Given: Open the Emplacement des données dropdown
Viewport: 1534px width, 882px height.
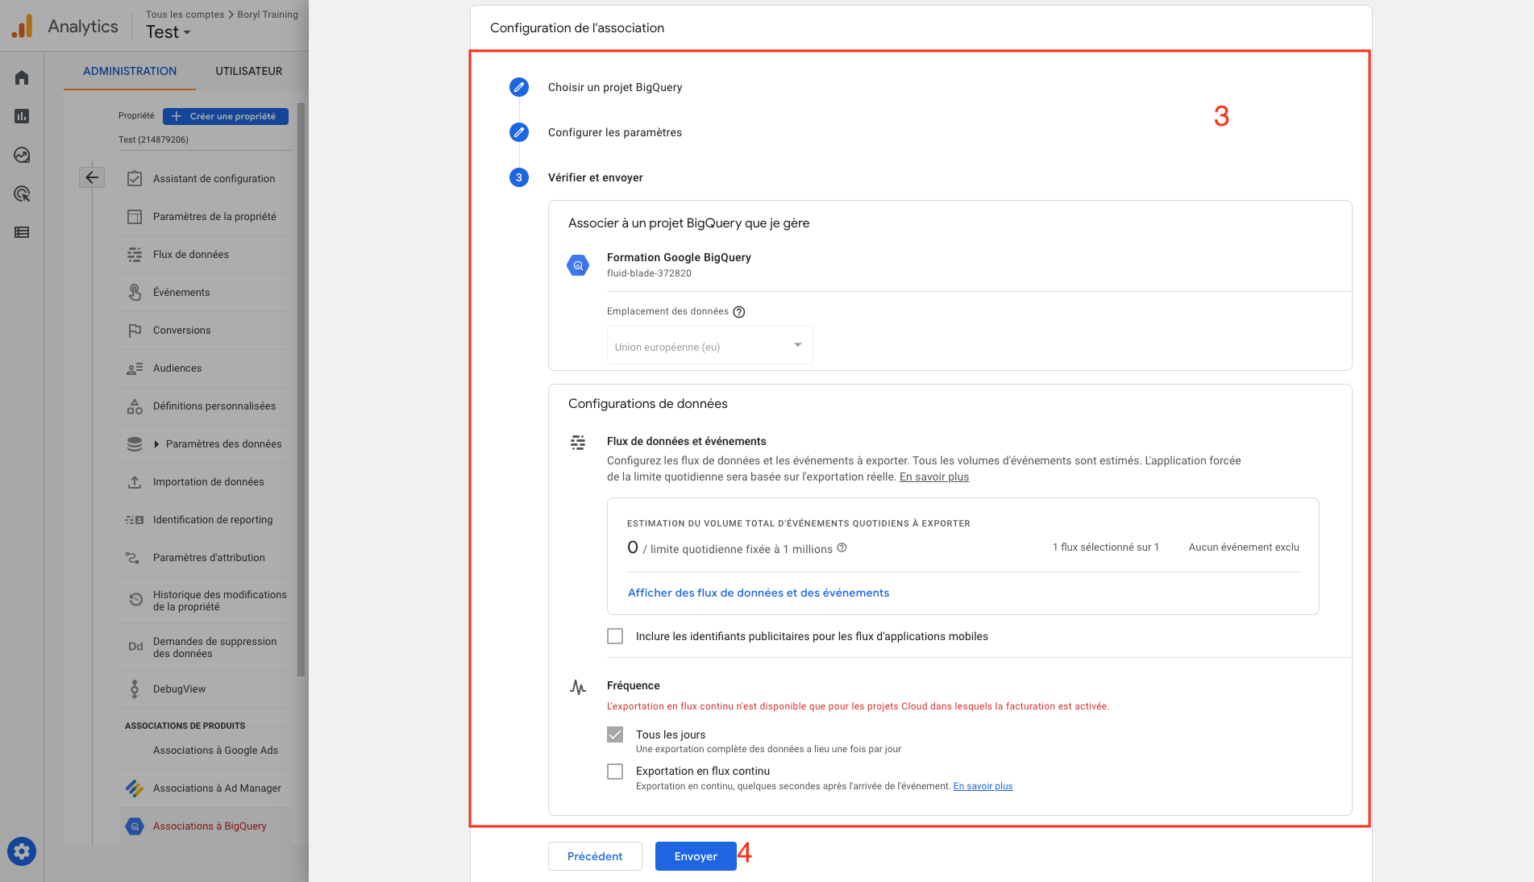Looking at the screenshot, I should point(709,344).
